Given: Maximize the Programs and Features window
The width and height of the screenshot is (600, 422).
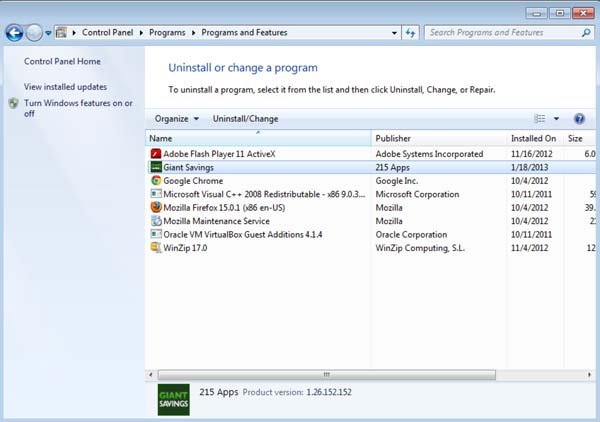Looking at the screenshot, I should click(x=559, y=13).
